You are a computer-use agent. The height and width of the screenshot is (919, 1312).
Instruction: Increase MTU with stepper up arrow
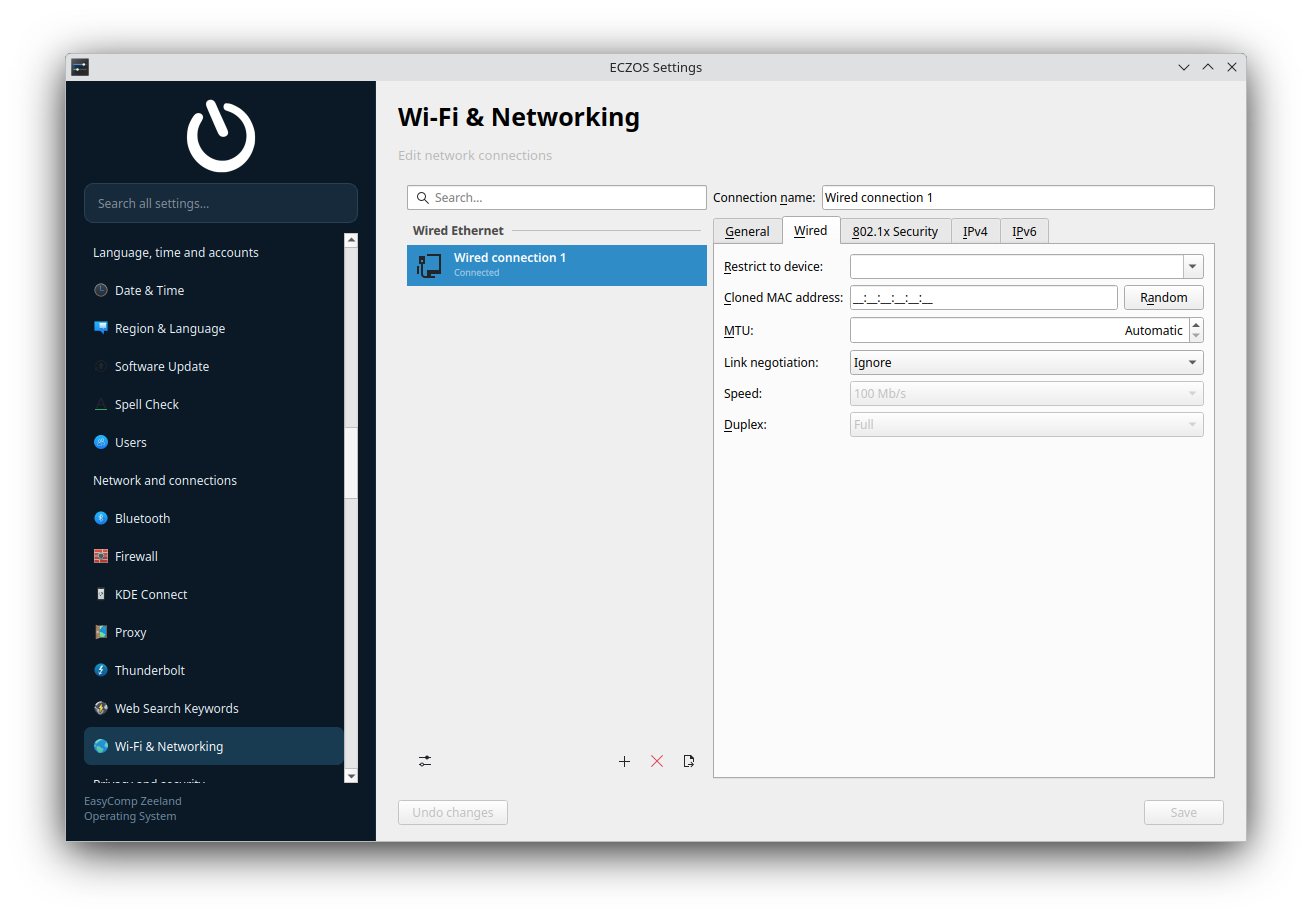tap(1197, 324)
